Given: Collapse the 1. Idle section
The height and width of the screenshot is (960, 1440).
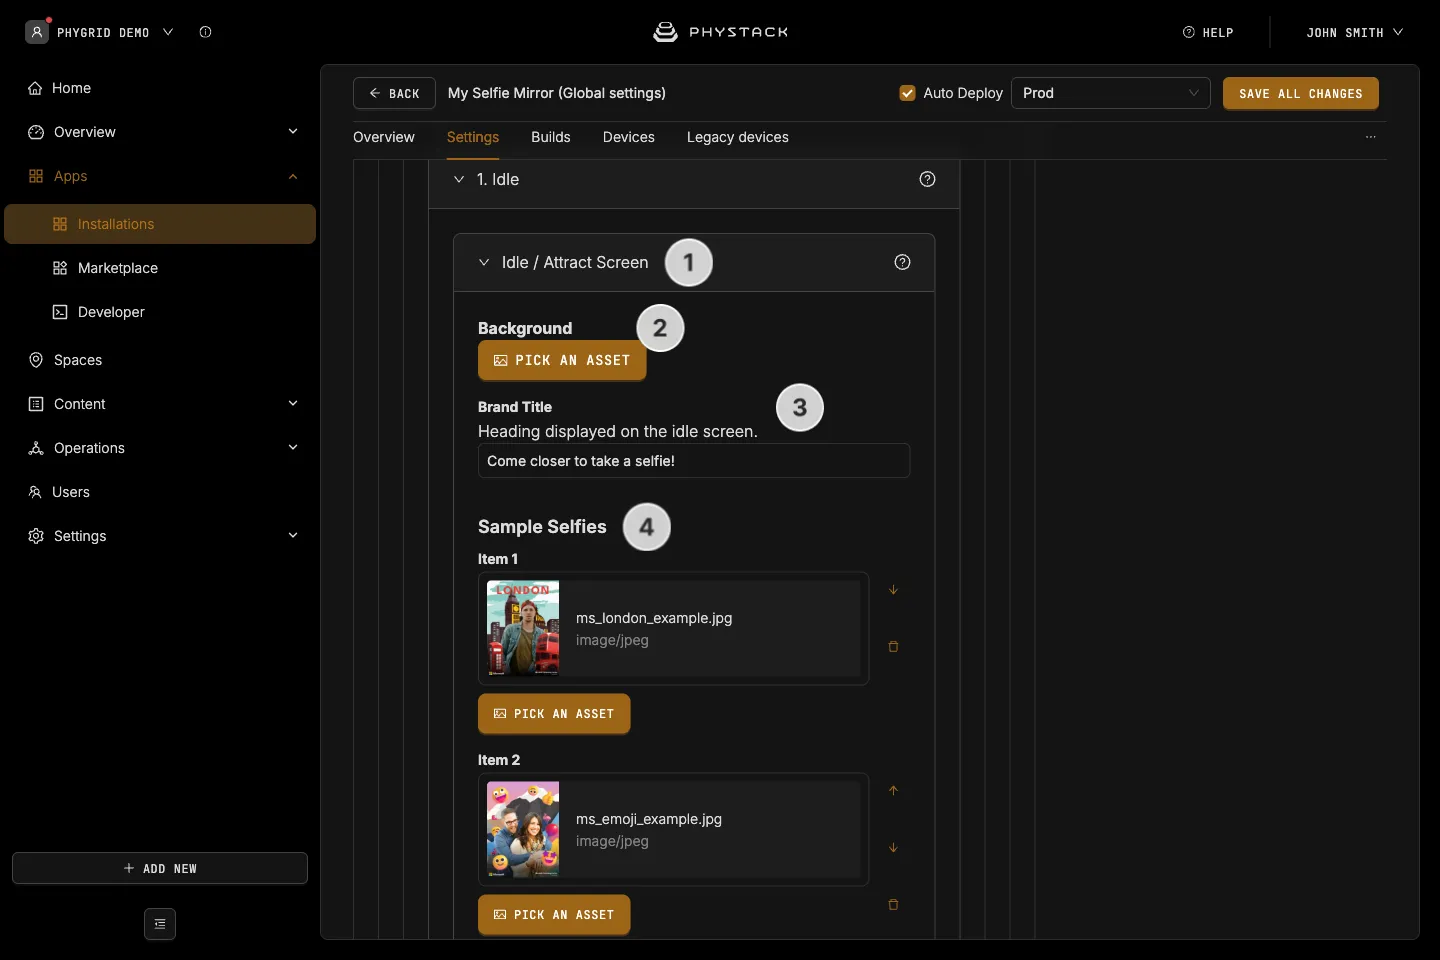Looking at the screenshot, I should pyautogui.click(x=459, y=179).
